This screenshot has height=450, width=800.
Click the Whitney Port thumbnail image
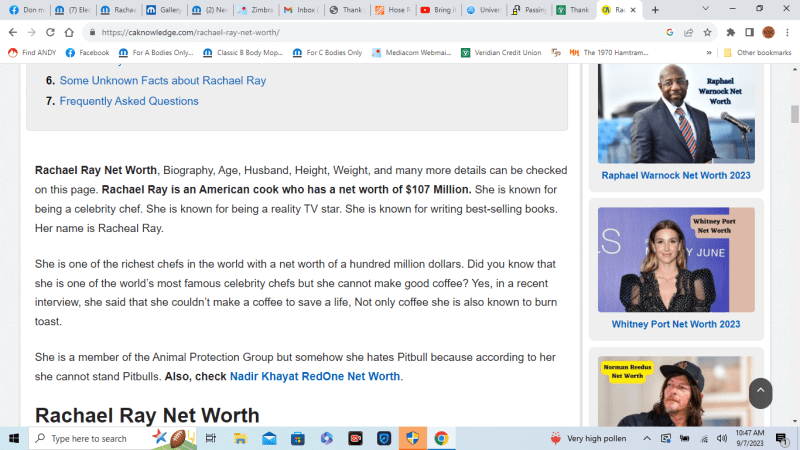click(x=676, y=260)
